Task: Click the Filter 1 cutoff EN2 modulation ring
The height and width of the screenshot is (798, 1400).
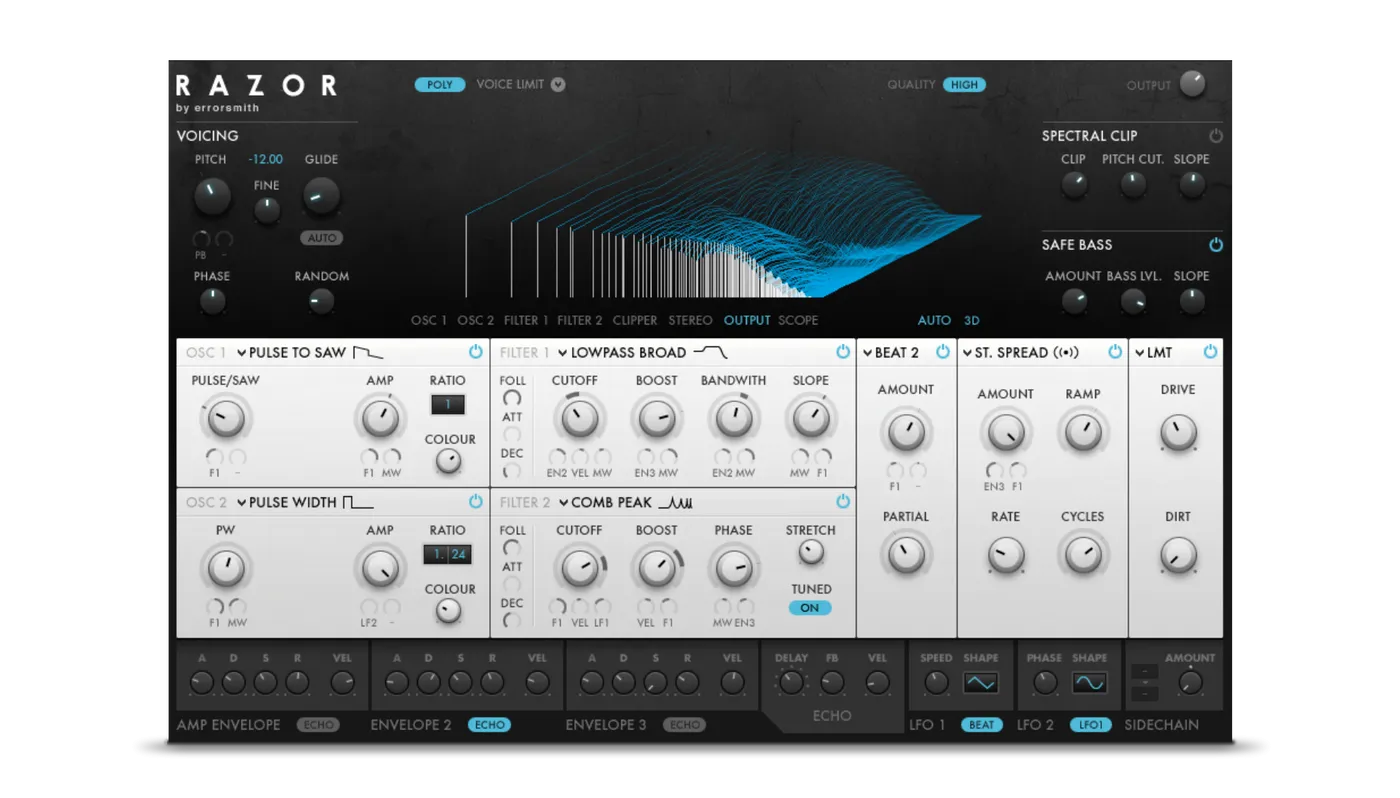Action: (557, 457)
